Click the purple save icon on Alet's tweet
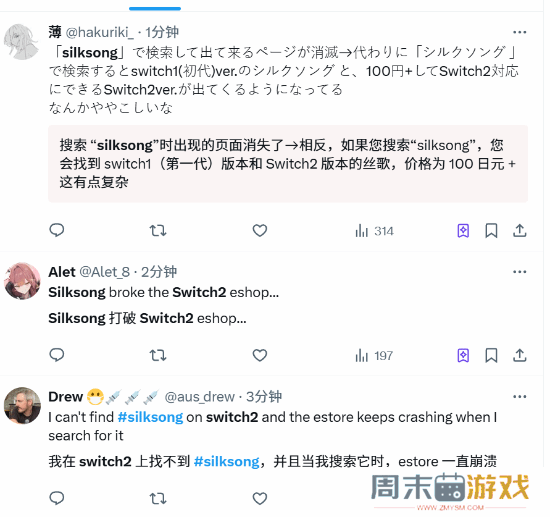 (x=463, y=355)
